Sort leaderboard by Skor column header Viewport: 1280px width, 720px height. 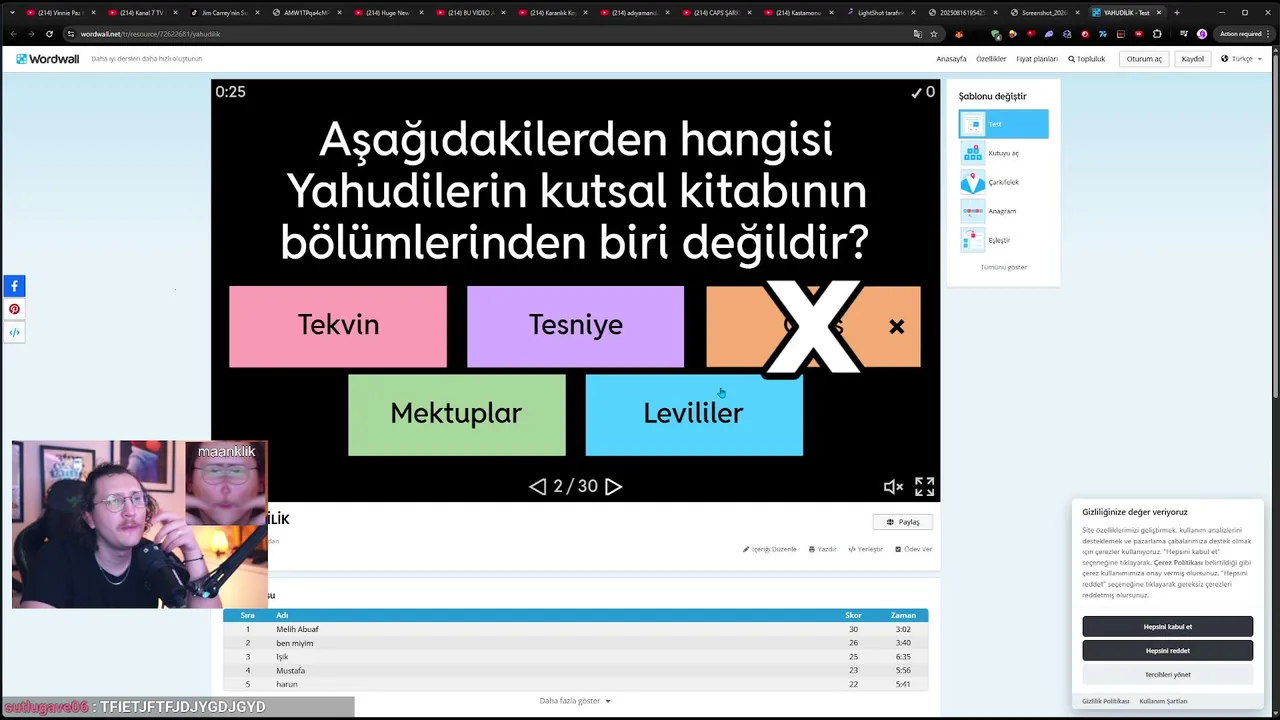(x=853, y=615)
